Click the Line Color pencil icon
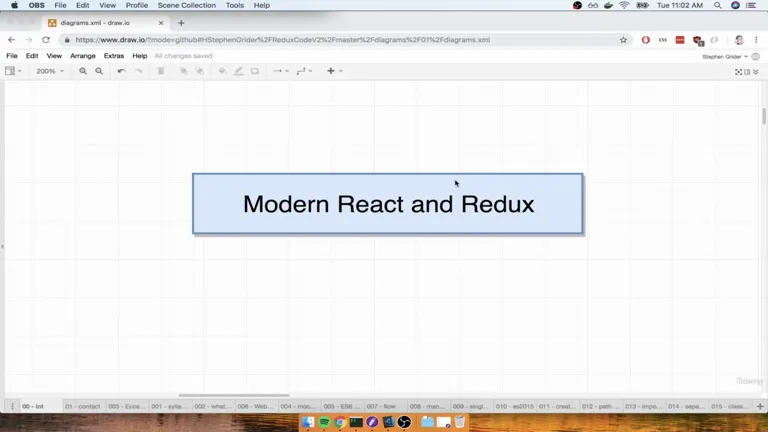This screenshot has width=768, height=432. [239, 71]
